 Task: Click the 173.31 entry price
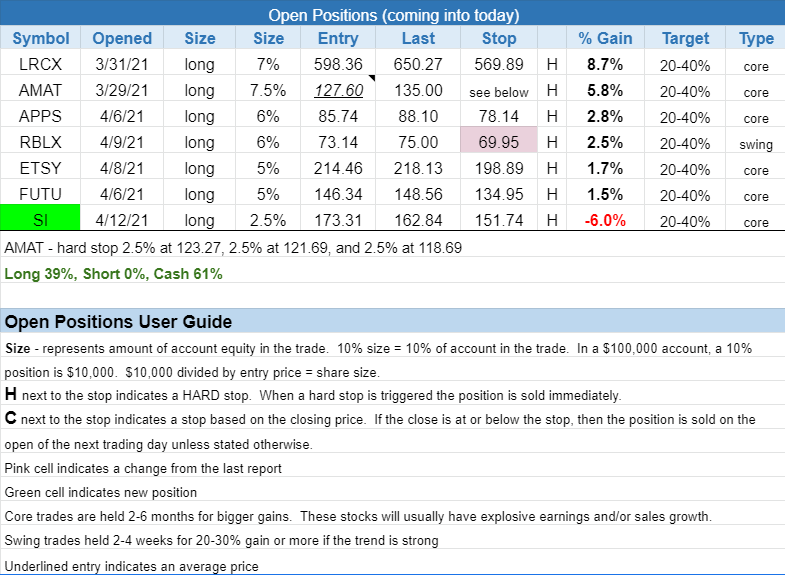tap(338, 220)
